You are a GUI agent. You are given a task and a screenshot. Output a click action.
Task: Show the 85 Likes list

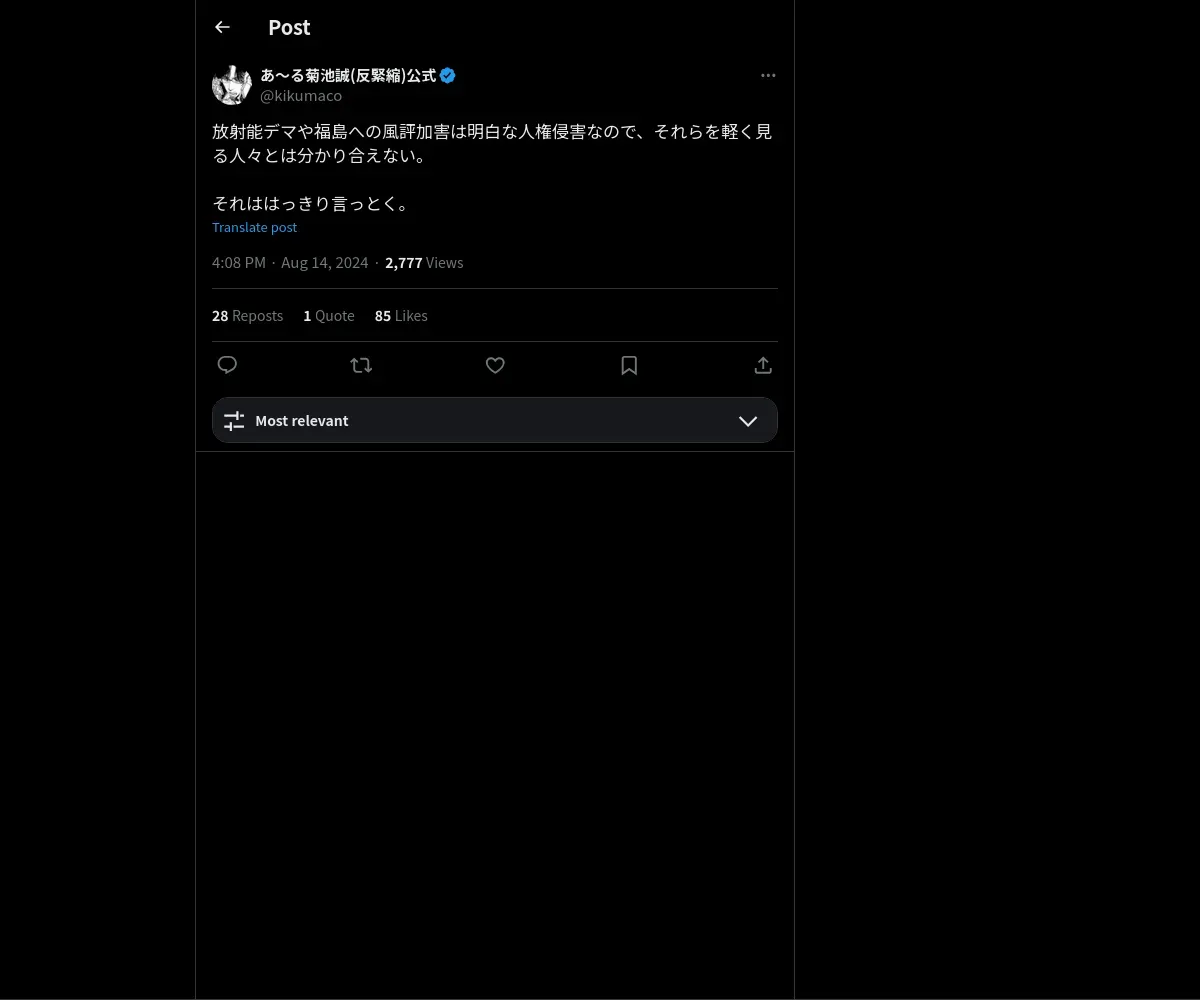coord(401,315)
